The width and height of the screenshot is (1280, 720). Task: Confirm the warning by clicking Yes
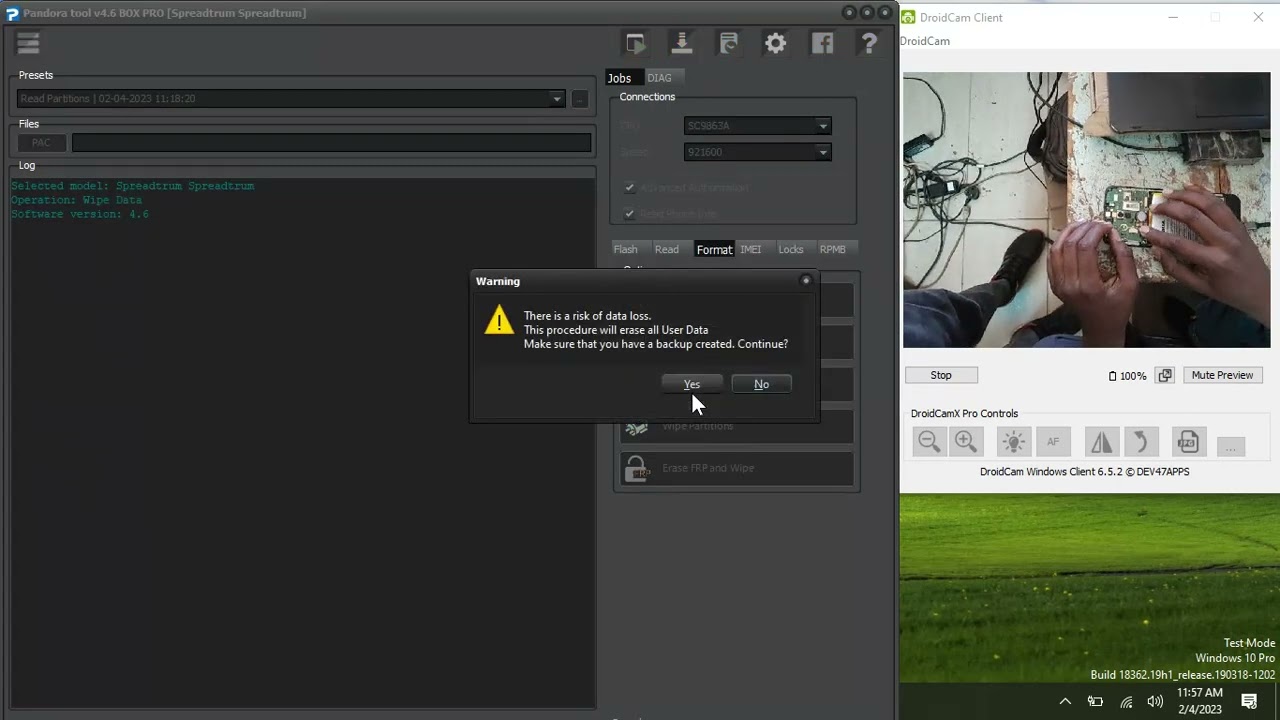click(691, 384)
